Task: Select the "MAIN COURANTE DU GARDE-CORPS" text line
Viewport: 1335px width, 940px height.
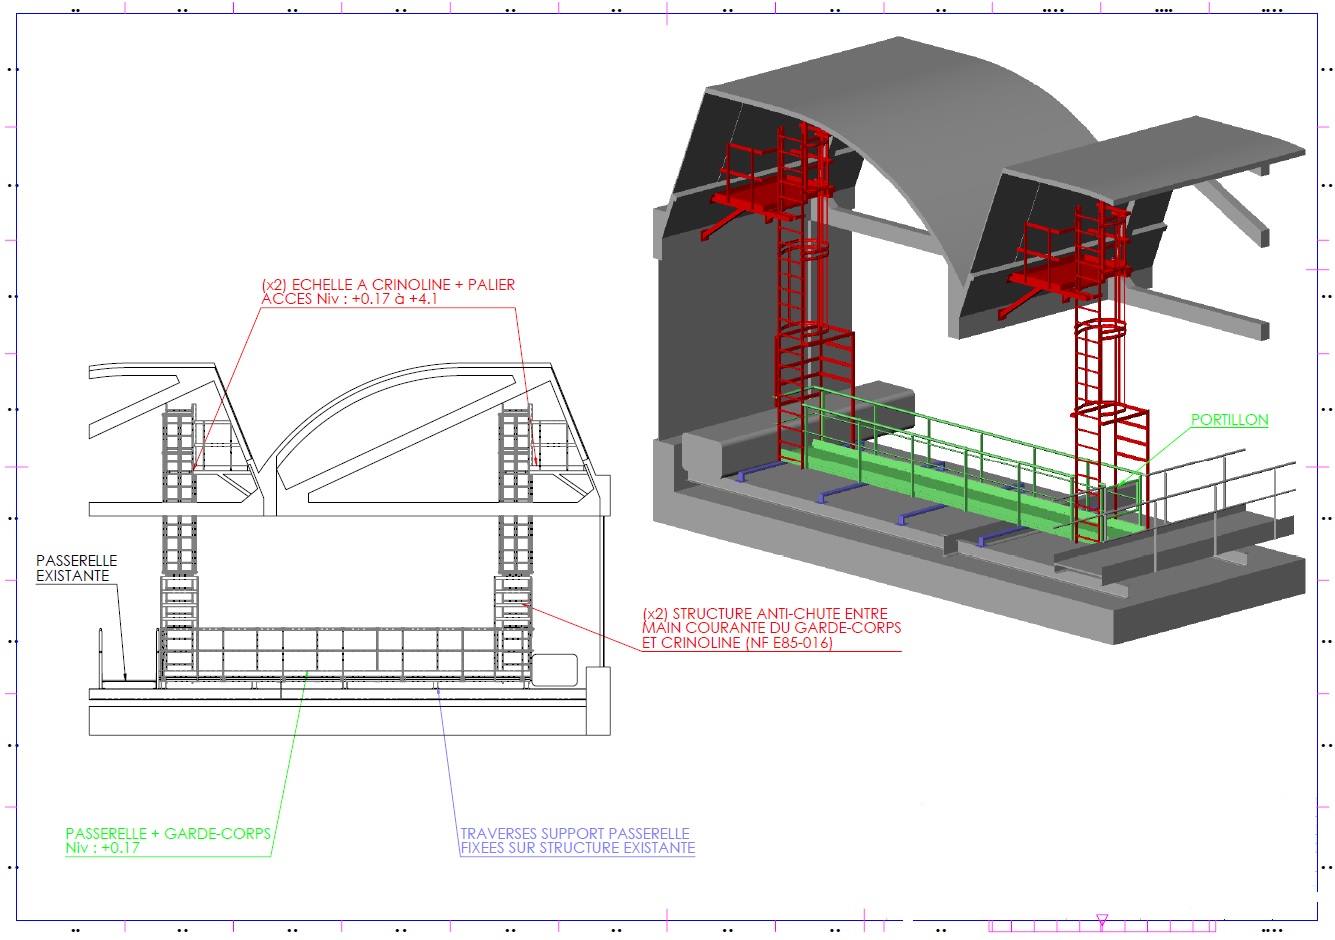Action: click(x=771, y=628)
